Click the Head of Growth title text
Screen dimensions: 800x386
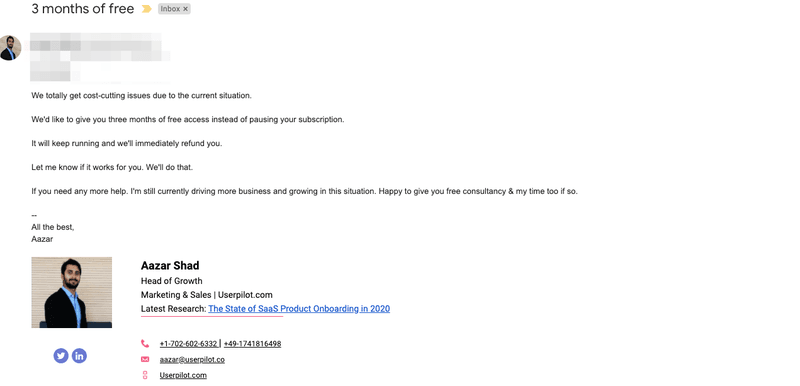click(171, 281)
